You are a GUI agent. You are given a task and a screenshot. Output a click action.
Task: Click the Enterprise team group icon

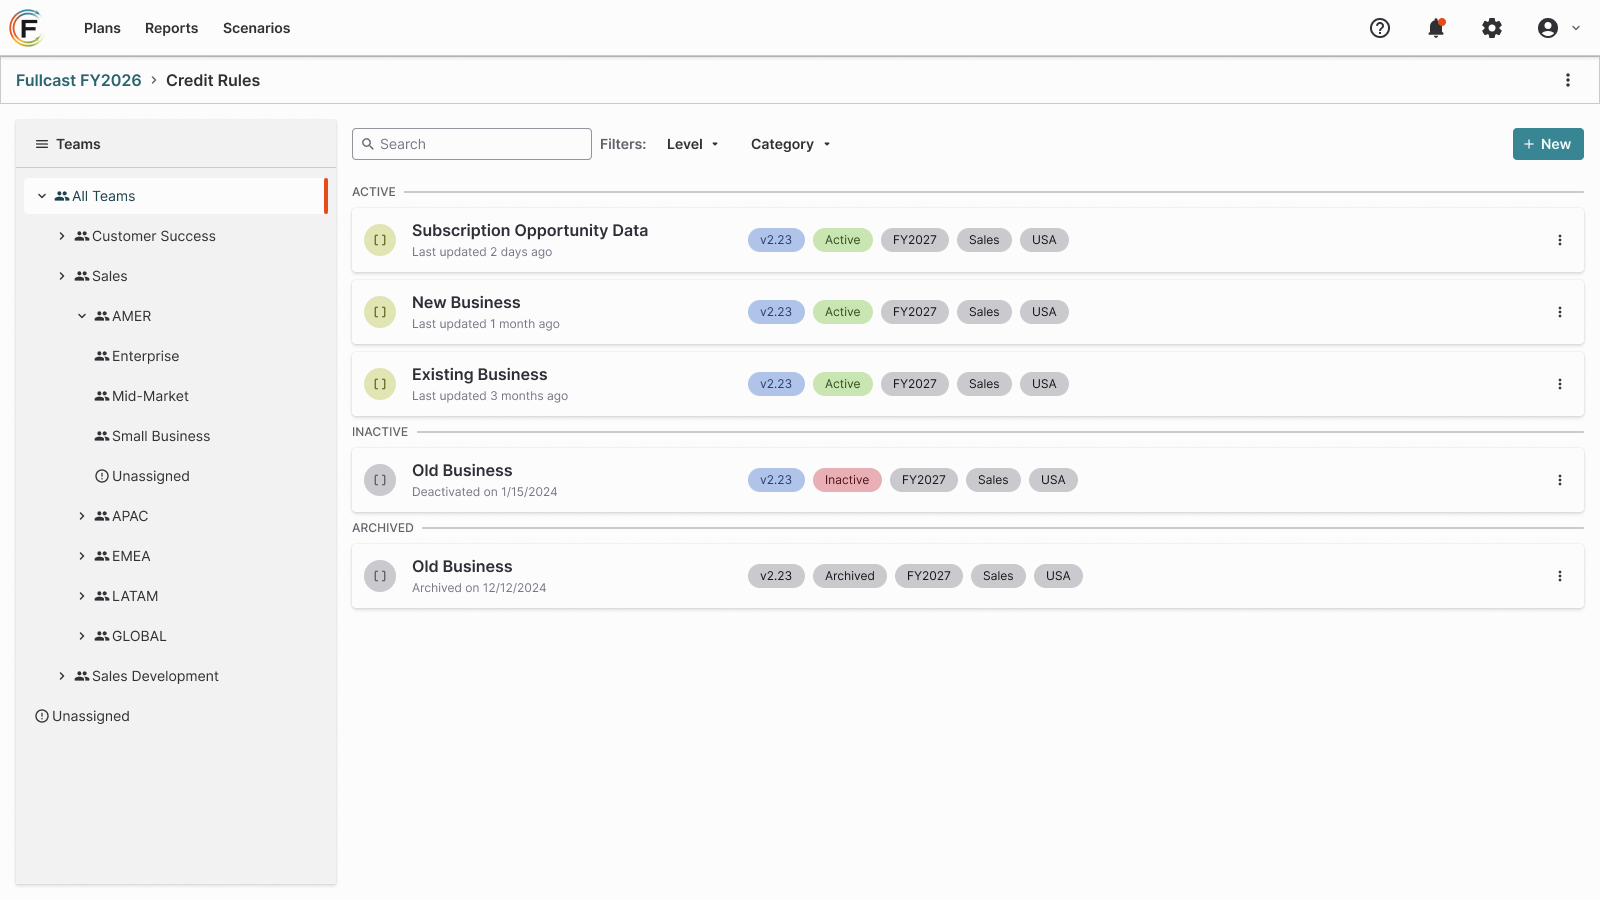[x=102, y=356]
